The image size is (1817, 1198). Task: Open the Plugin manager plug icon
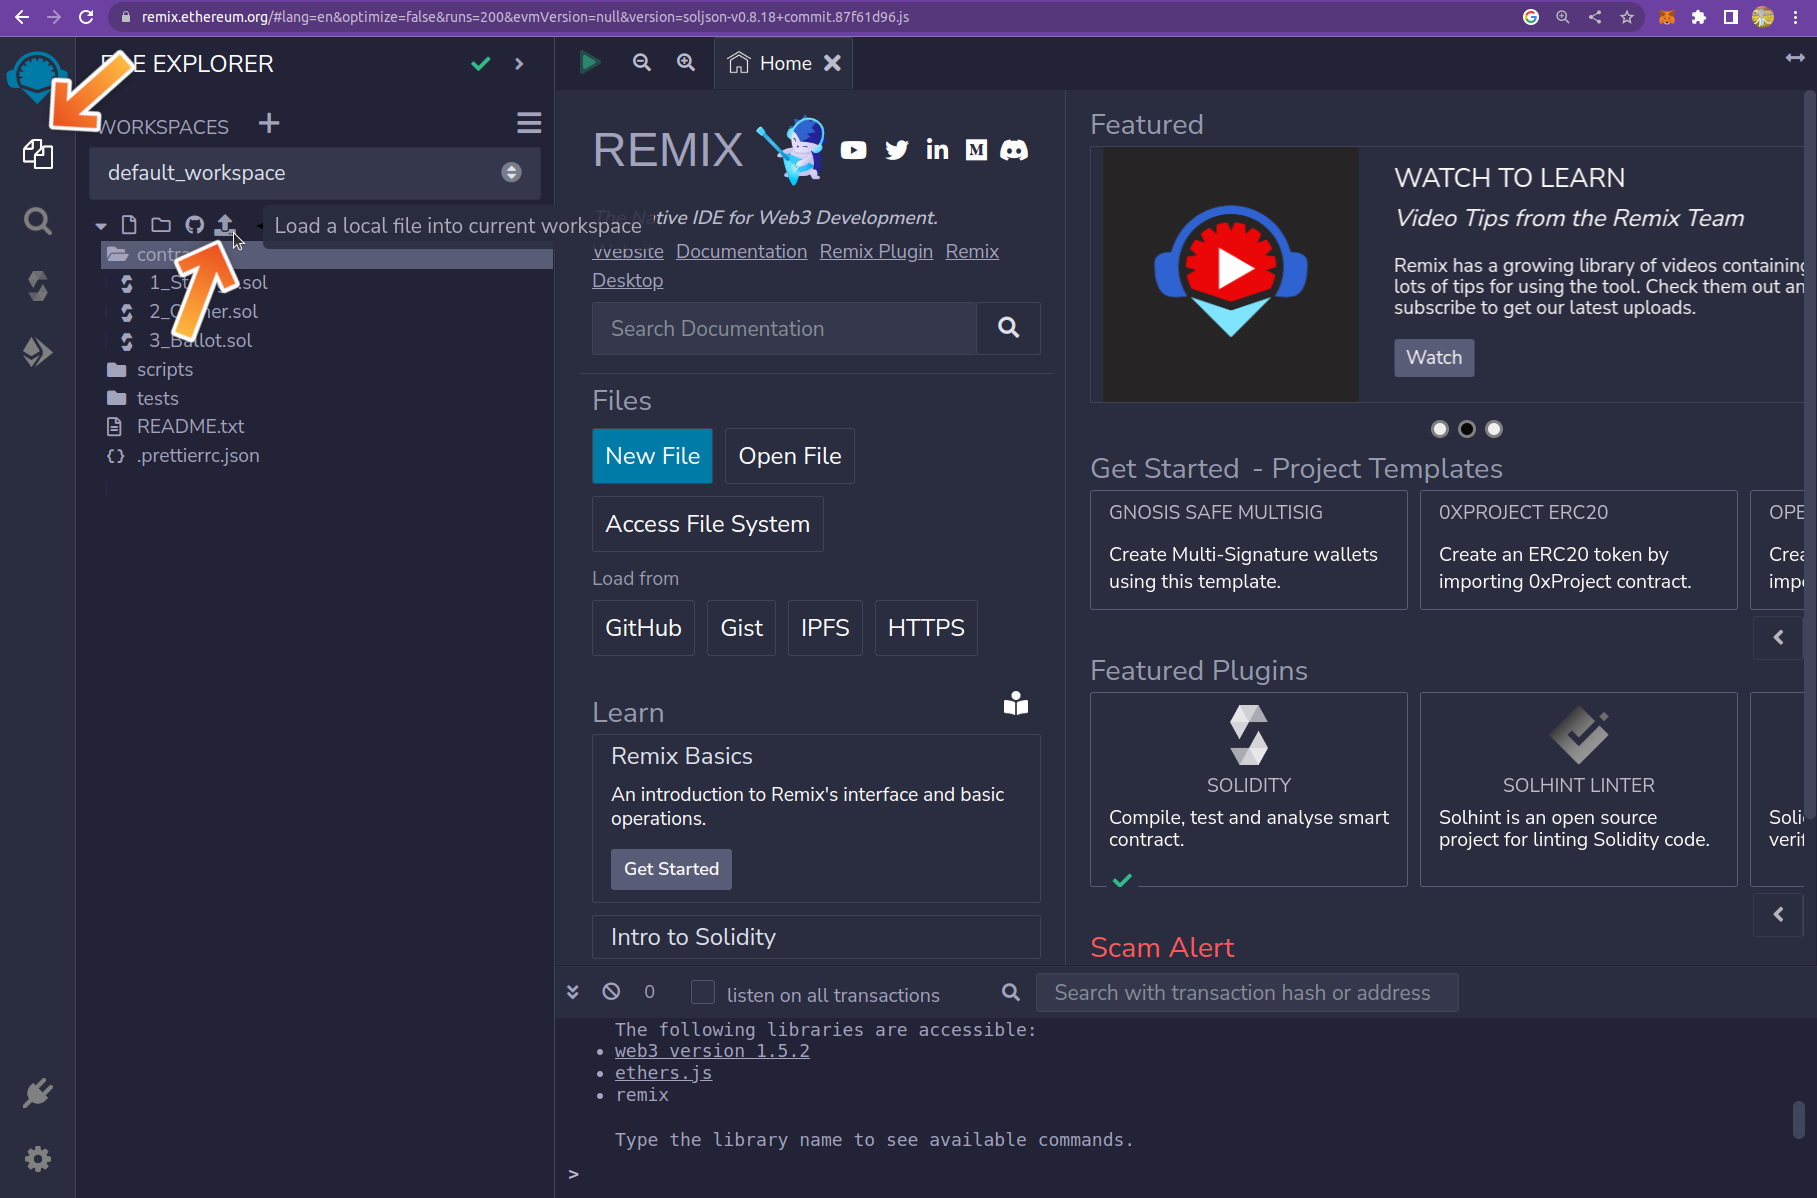coord(37,1093)
